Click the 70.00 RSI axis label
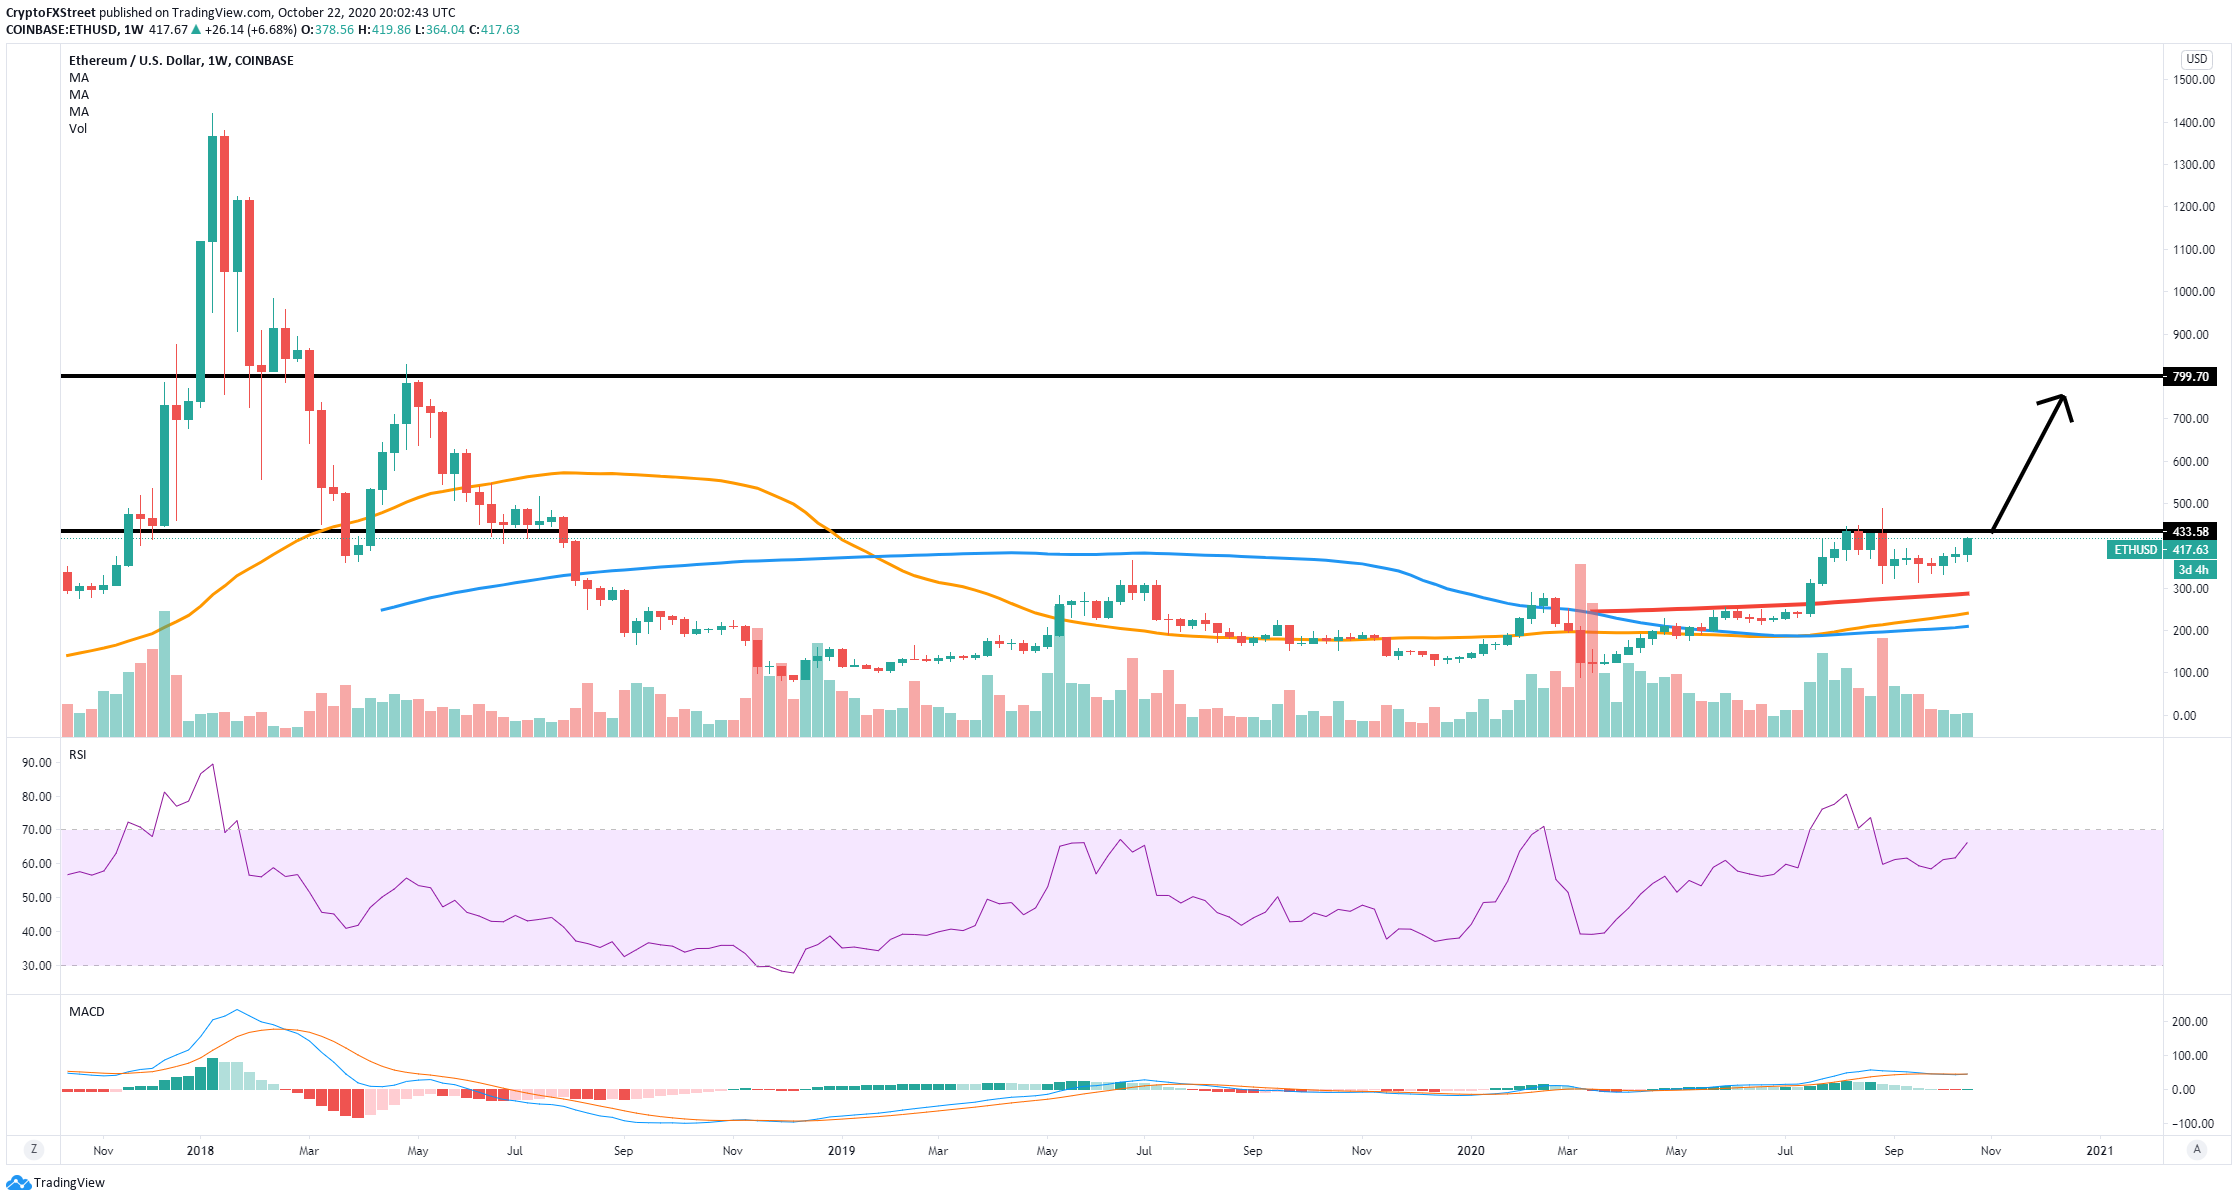 pyautogui.click(x=37, y=830)
